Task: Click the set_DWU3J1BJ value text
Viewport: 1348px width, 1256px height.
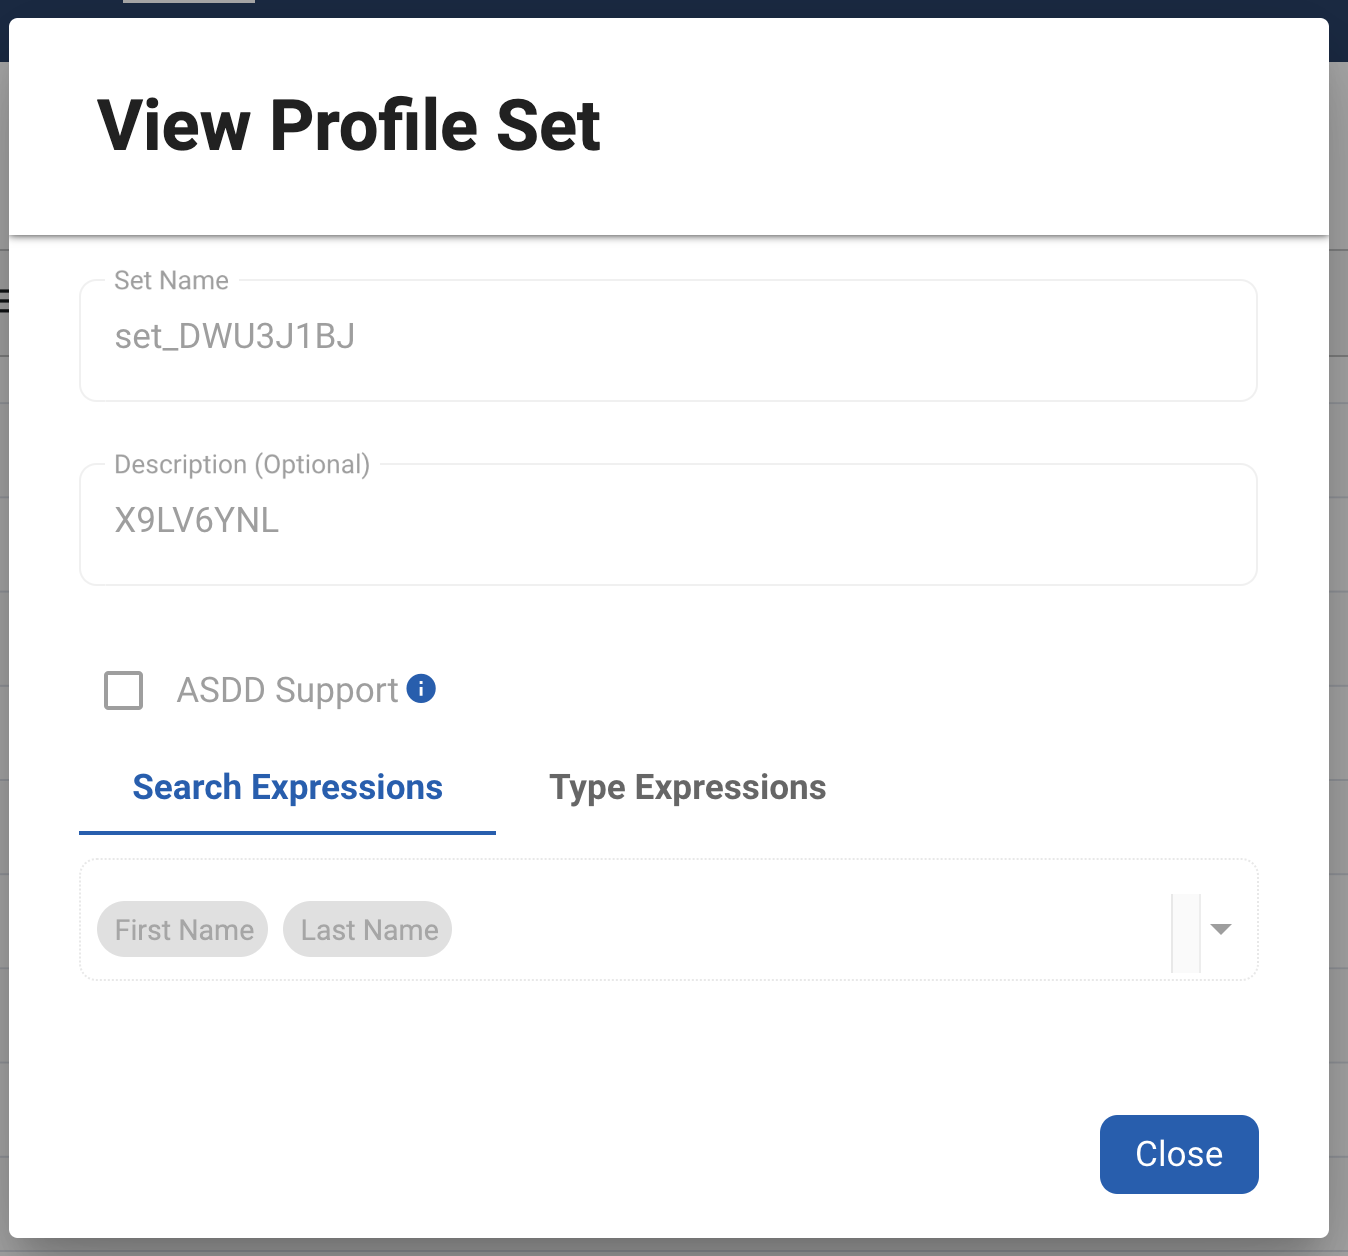Action: click(x=235, y=337)
